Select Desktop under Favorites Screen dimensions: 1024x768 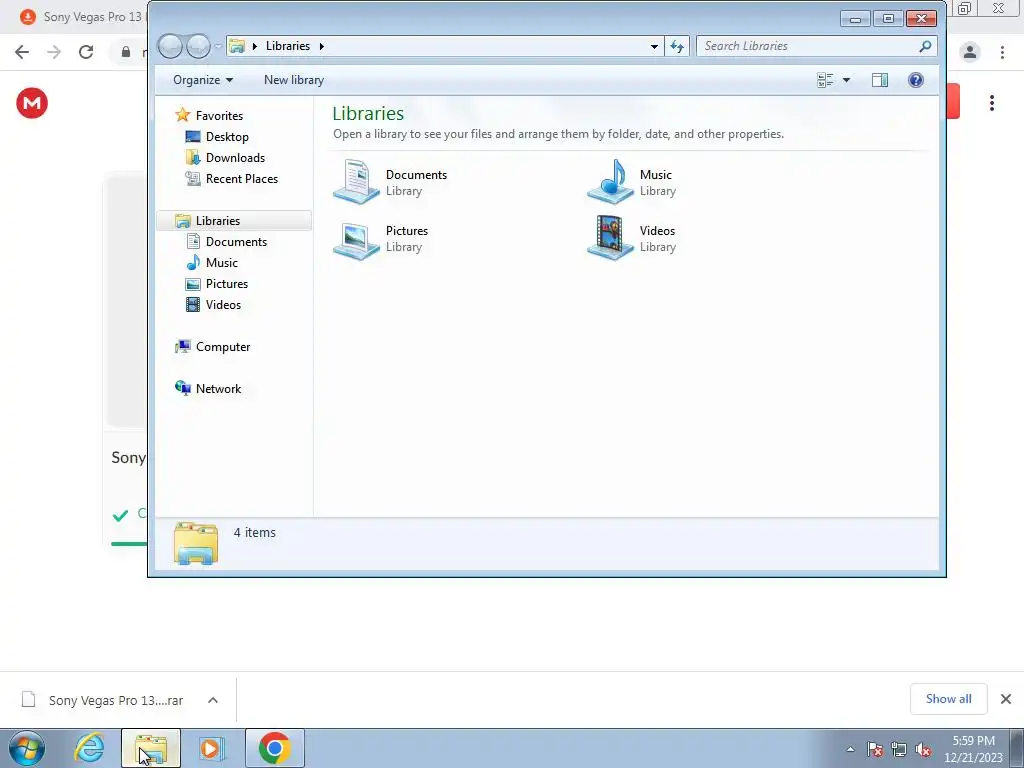coord(227,136)
